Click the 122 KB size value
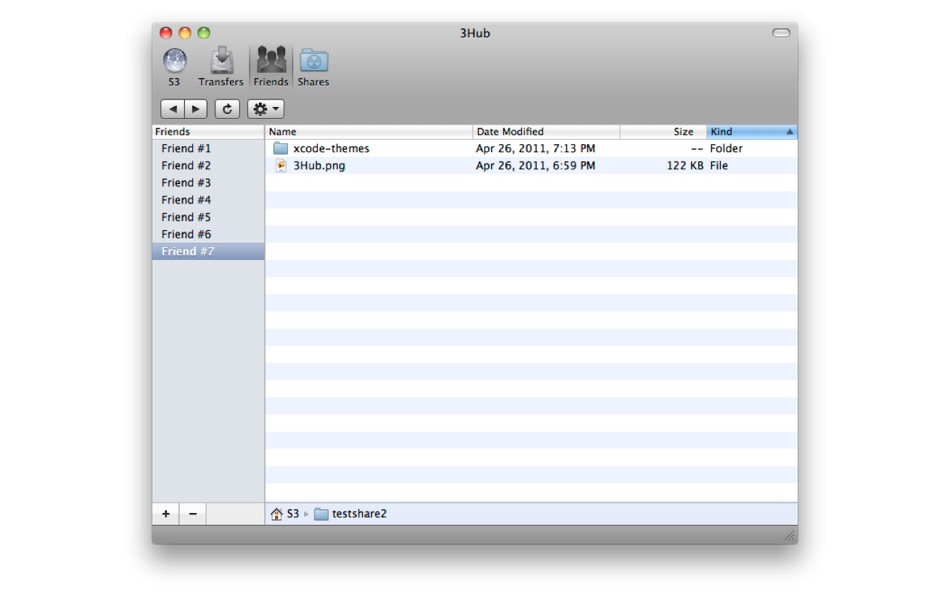This screenshot has width=950, height=594. click(x=685, y=165)
